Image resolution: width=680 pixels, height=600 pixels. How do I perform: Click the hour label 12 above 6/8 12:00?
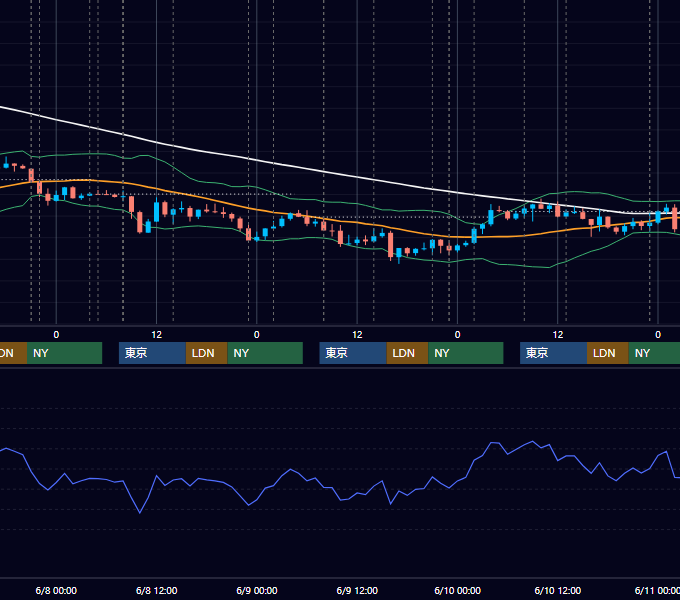pyautogui.click(x=157, y=335)
